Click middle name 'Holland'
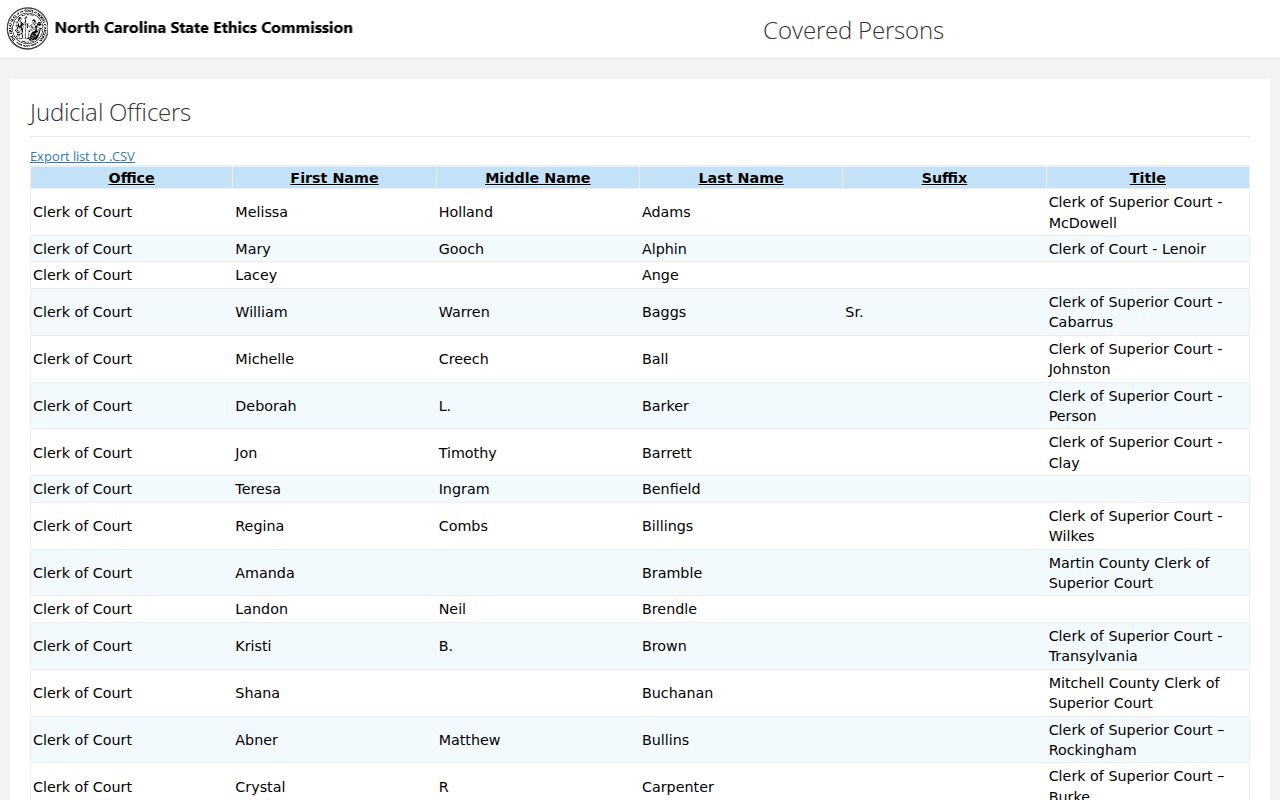 click(x=466, y=212)
